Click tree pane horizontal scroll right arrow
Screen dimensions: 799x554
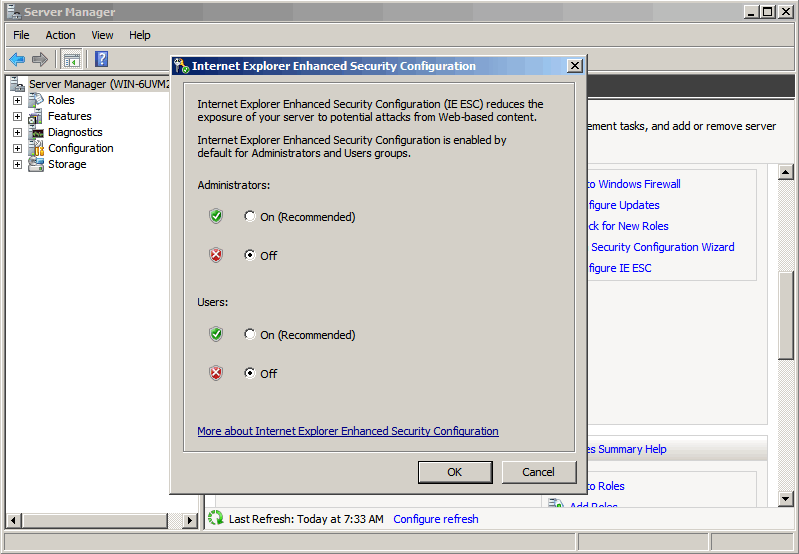pyautogui.click(x=190, y=520)
